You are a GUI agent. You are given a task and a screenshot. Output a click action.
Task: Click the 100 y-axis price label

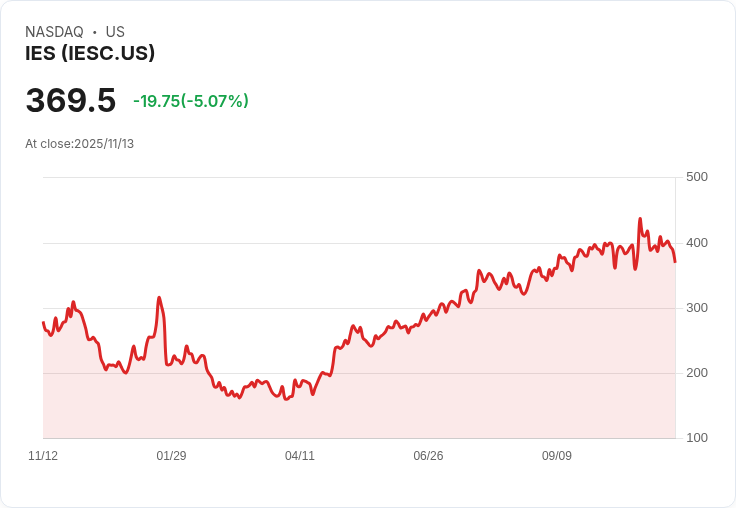click(x=696, y=438)
